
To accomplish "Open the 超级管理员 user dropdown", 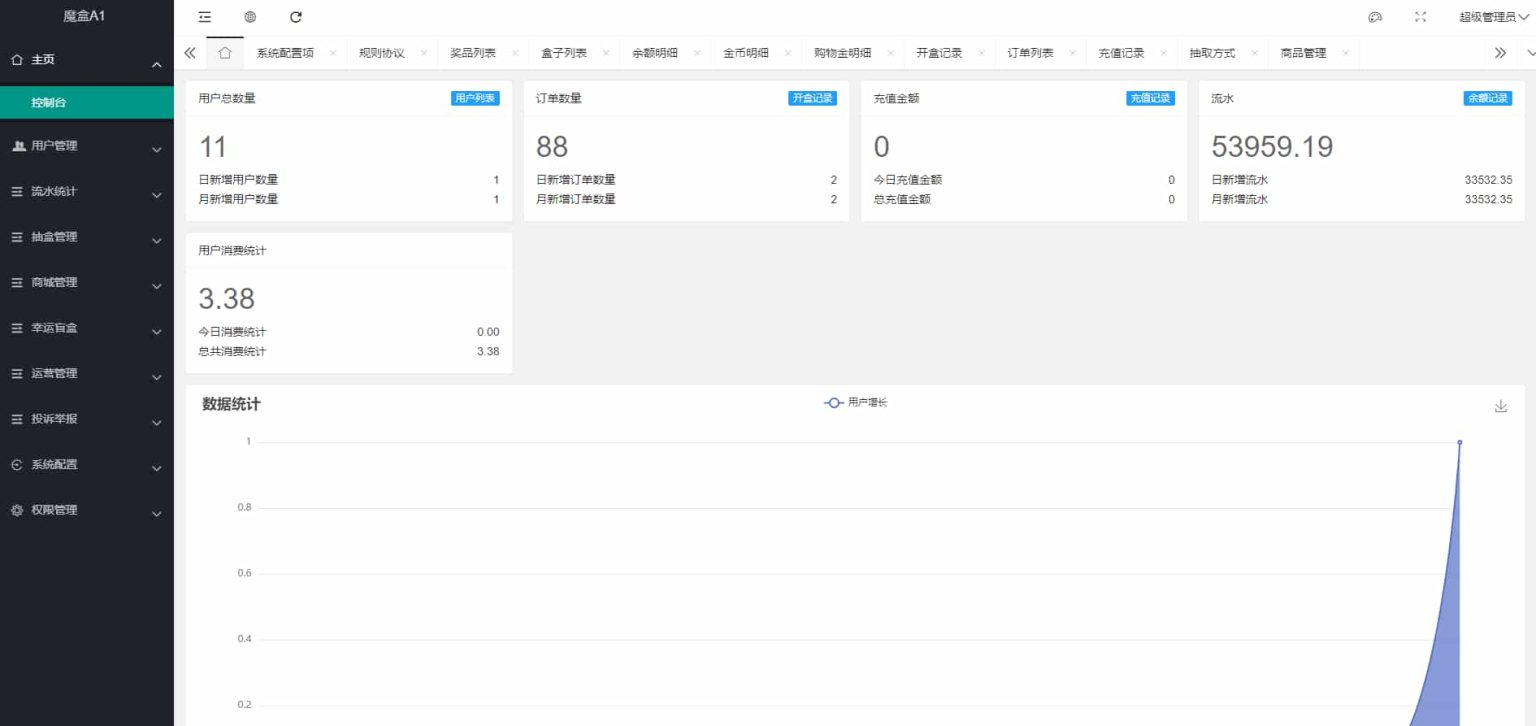I will (x=1493, y=17).
